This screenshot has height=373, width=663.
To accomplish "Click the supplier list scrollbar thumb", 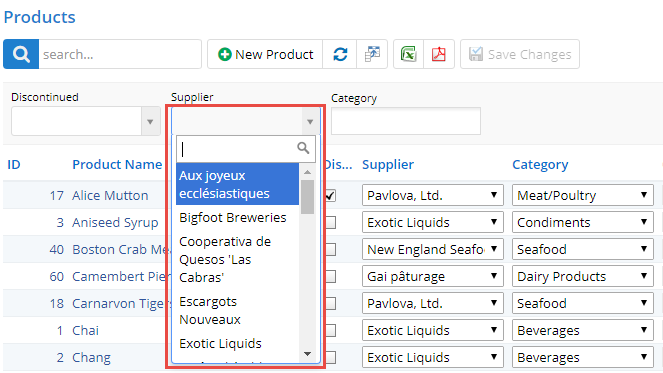I will [x=307, y=197].
